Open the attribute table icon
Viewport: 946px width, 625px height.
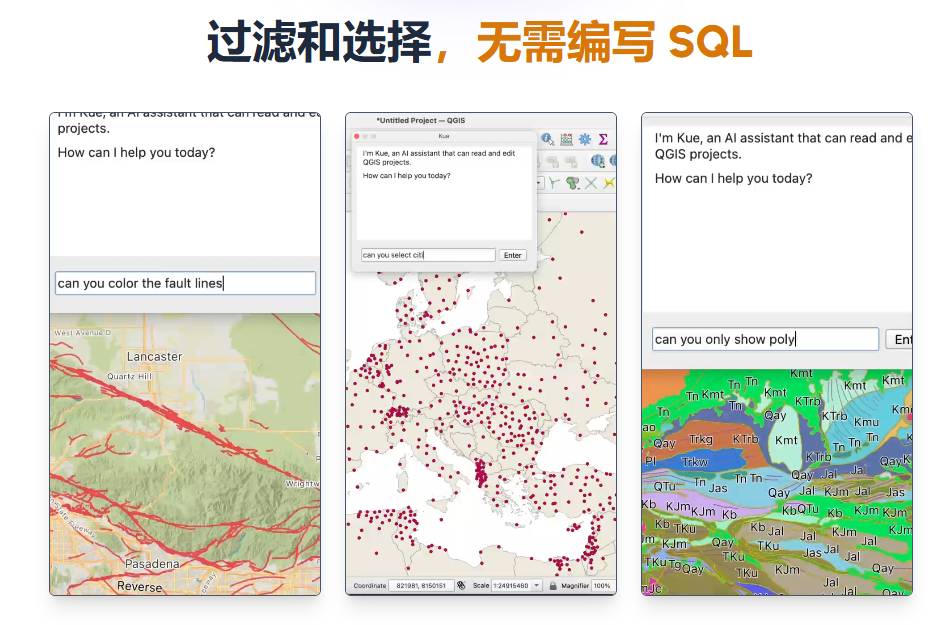[x=567, y=139]
